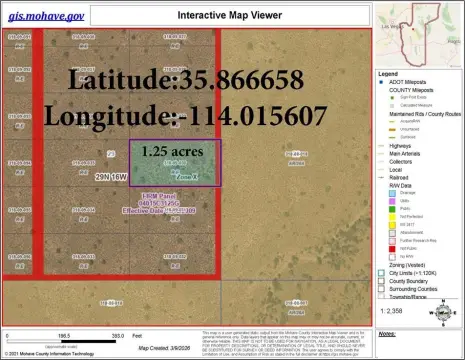Viewport: 465px width, 360px height.
Task: Click the Unsurfaced orange line symbol
Action: [x=393, y=129]
